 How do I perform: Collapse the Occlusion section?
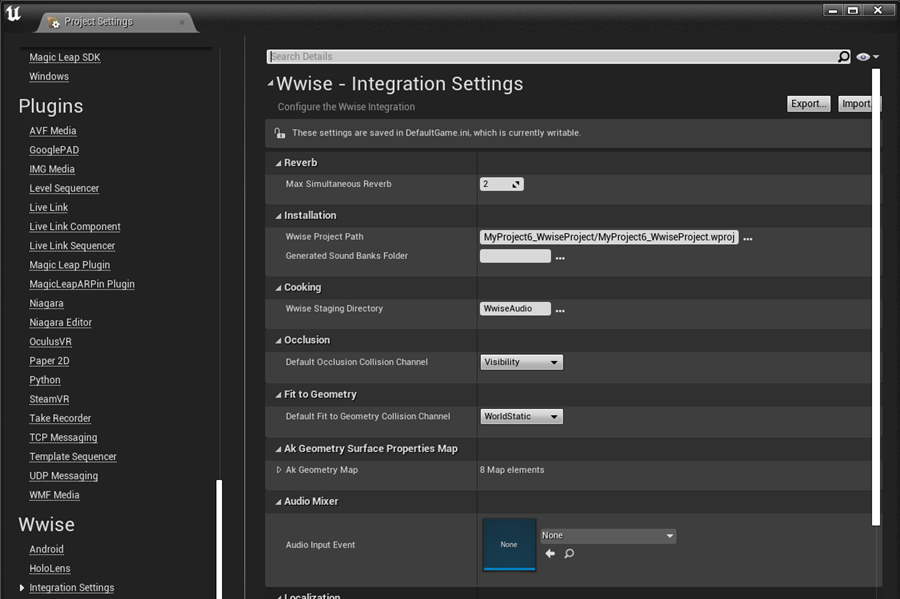(x=278, y=341)
